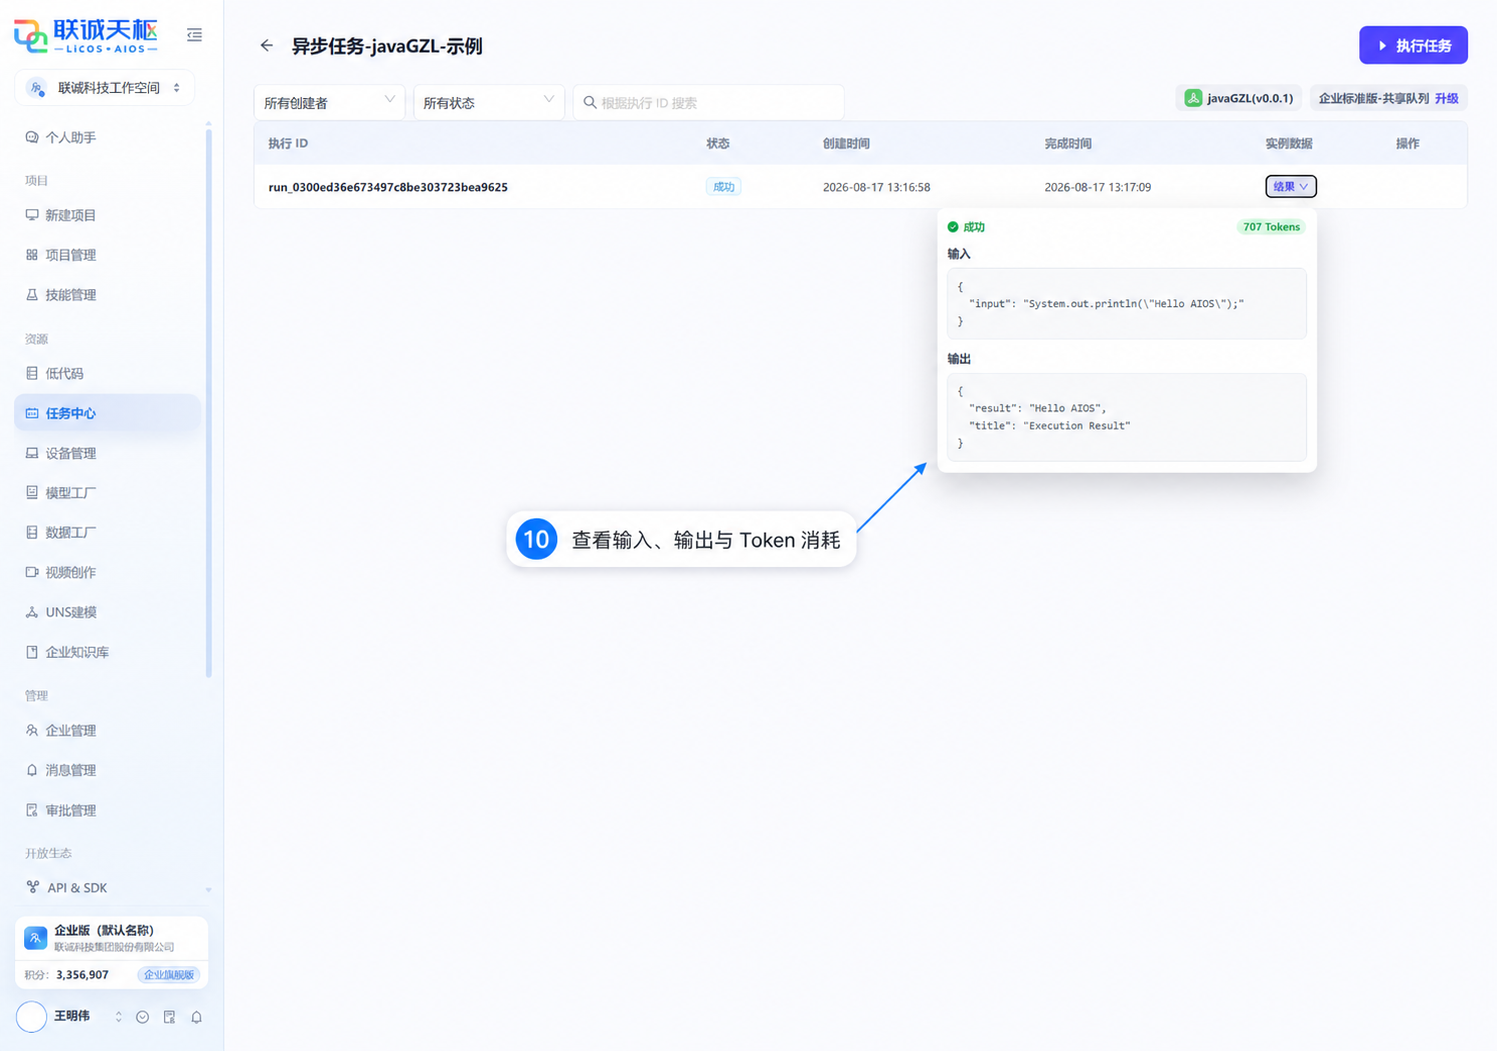Click the 创建时间 column header

pyautogui.click(x=846, y=144)
